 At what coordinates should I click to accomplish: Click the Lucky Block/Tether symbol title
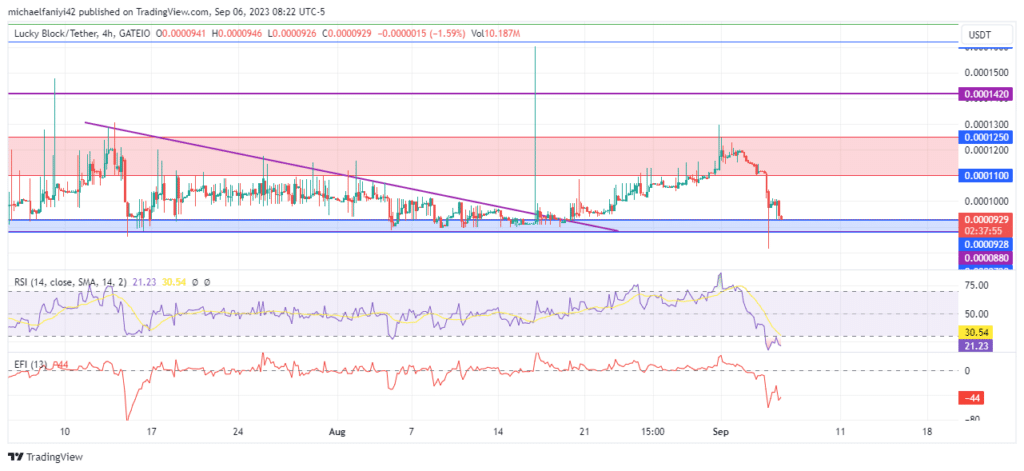click(57, 33)
